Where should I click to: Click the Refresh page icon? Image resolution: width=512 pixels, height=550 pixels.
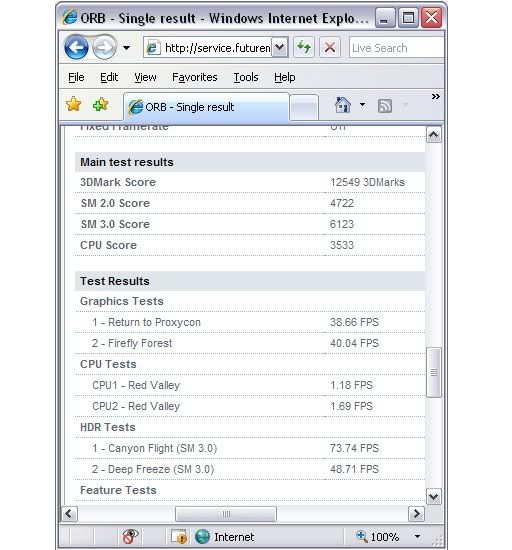pyautogui.click(x=304, y=47)
